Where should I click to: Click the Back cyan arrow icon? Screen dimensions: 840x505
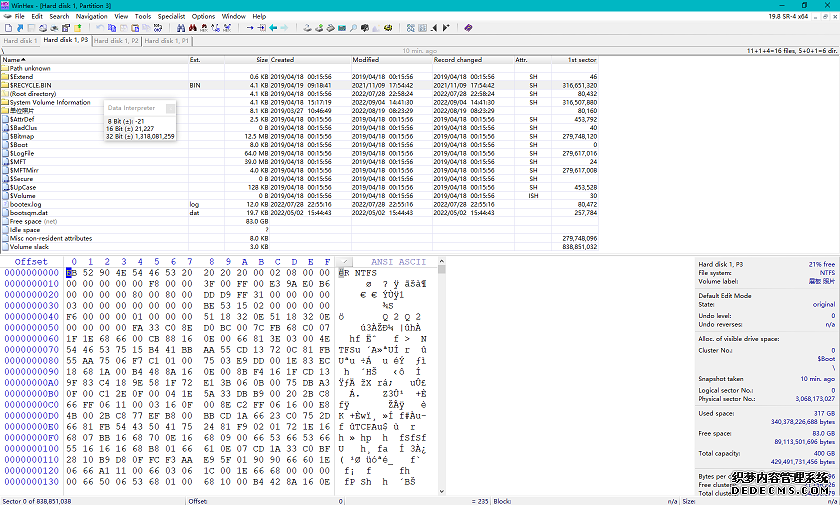(273, 28)
